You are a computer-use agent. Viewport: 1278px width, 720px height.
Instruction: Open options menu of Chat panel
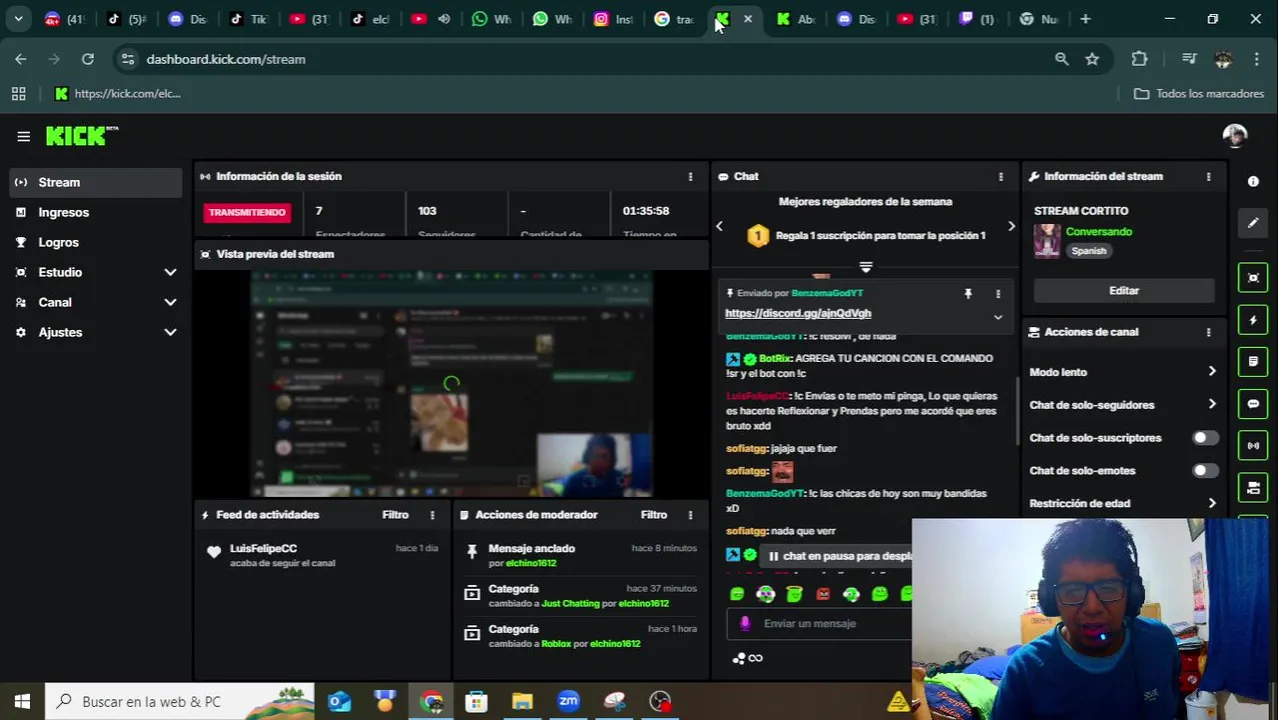click(x=1000, y=176)
